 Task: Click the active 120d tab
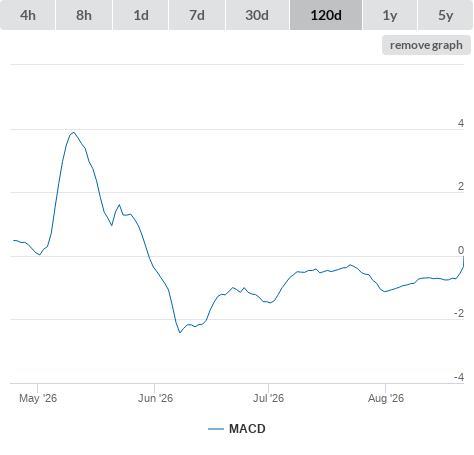click(x=326, y=15)
